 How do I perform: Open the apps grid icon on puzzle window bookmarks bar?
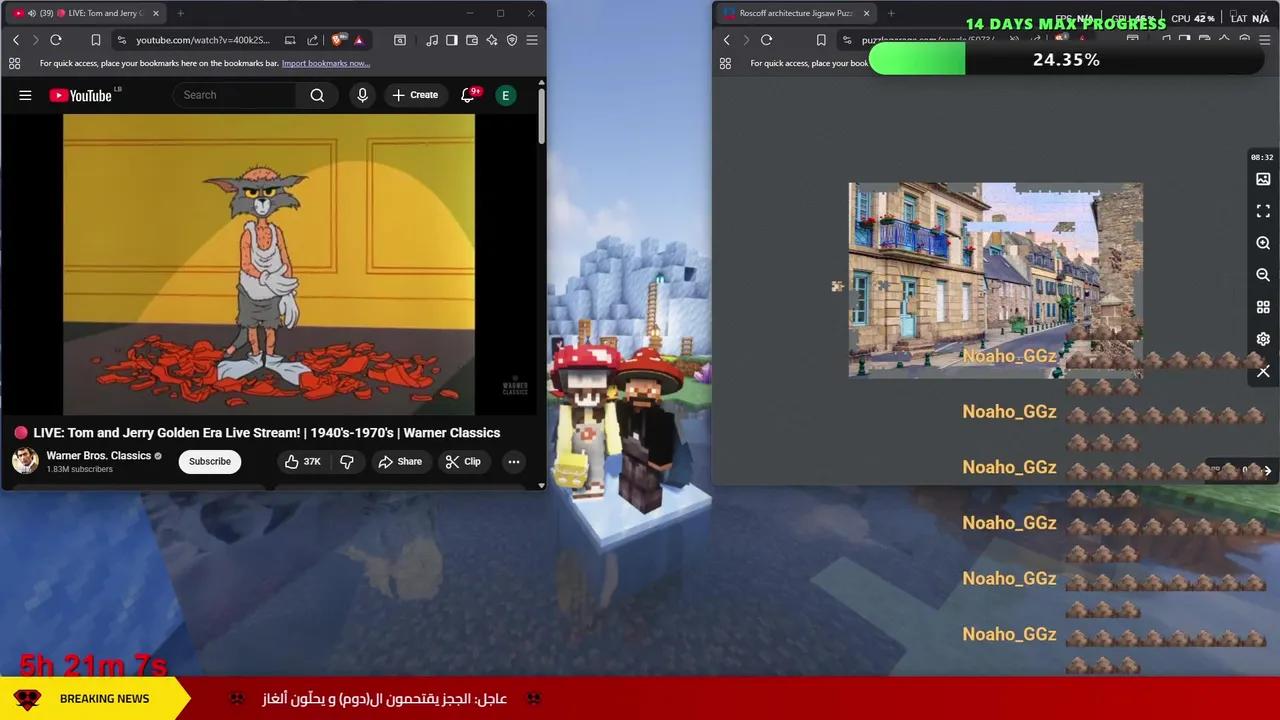(x=725, y=63)
